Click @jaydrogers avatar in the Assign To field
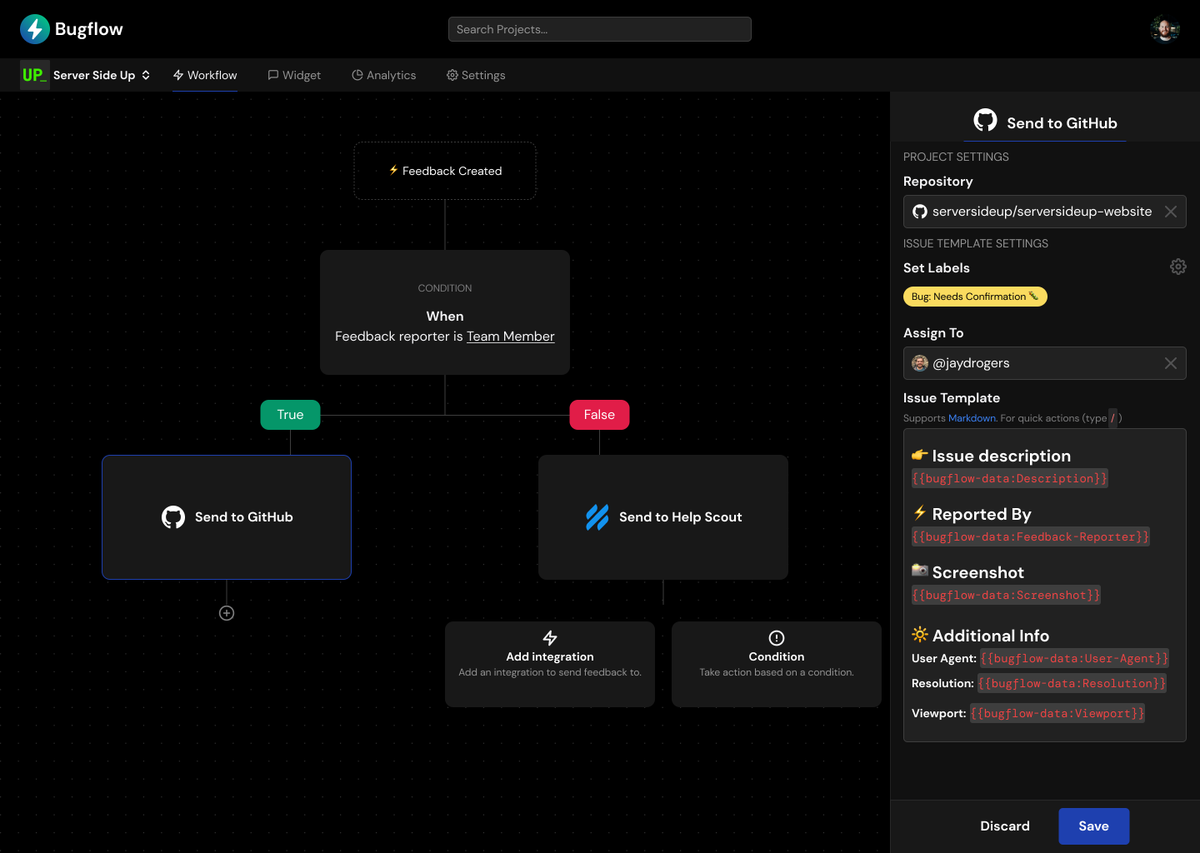Viewport: 1200px width, 853px height. (919, 362)
